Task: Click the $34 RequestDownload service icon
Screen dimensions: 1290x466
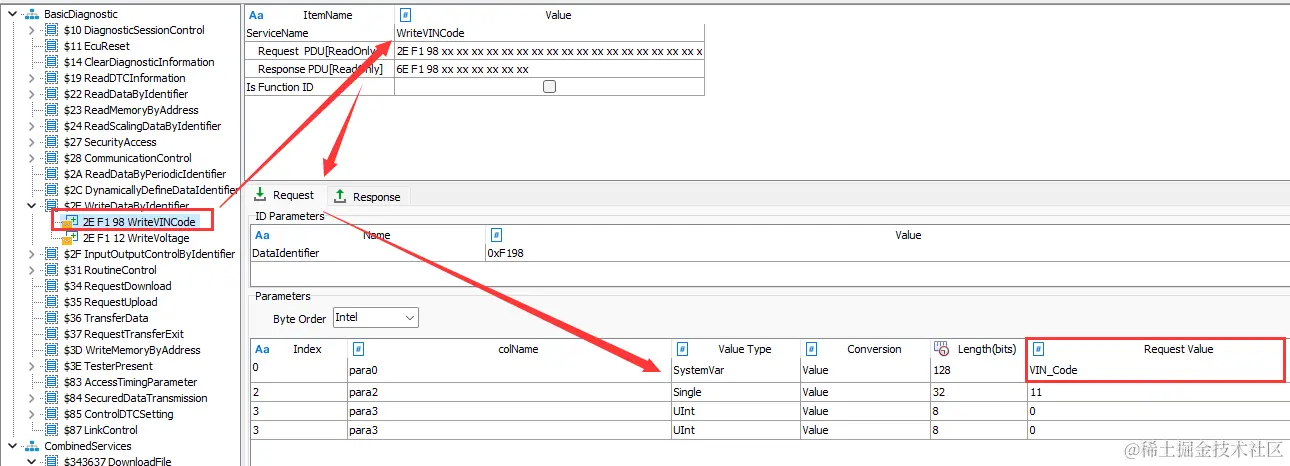Action: 52,286
